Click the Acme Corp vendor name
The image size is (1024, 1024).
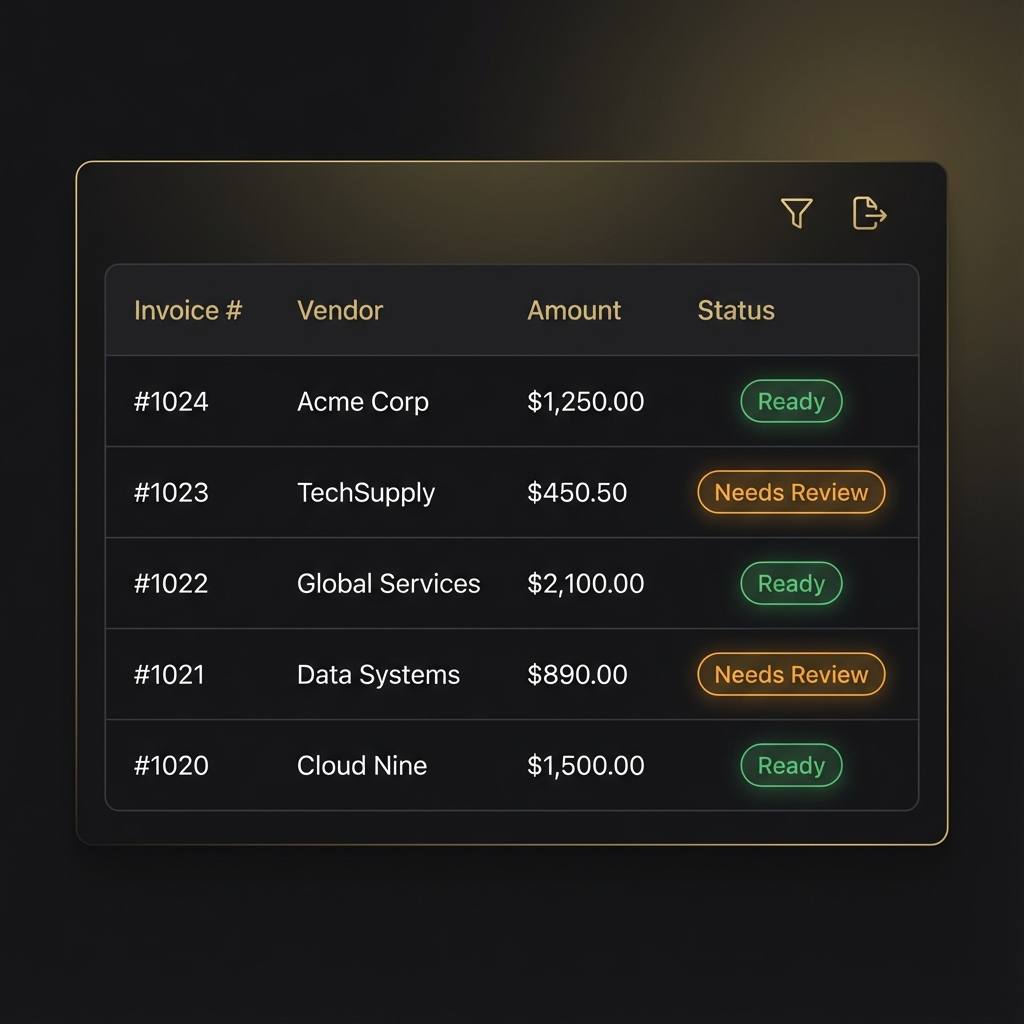pos(363,402)
